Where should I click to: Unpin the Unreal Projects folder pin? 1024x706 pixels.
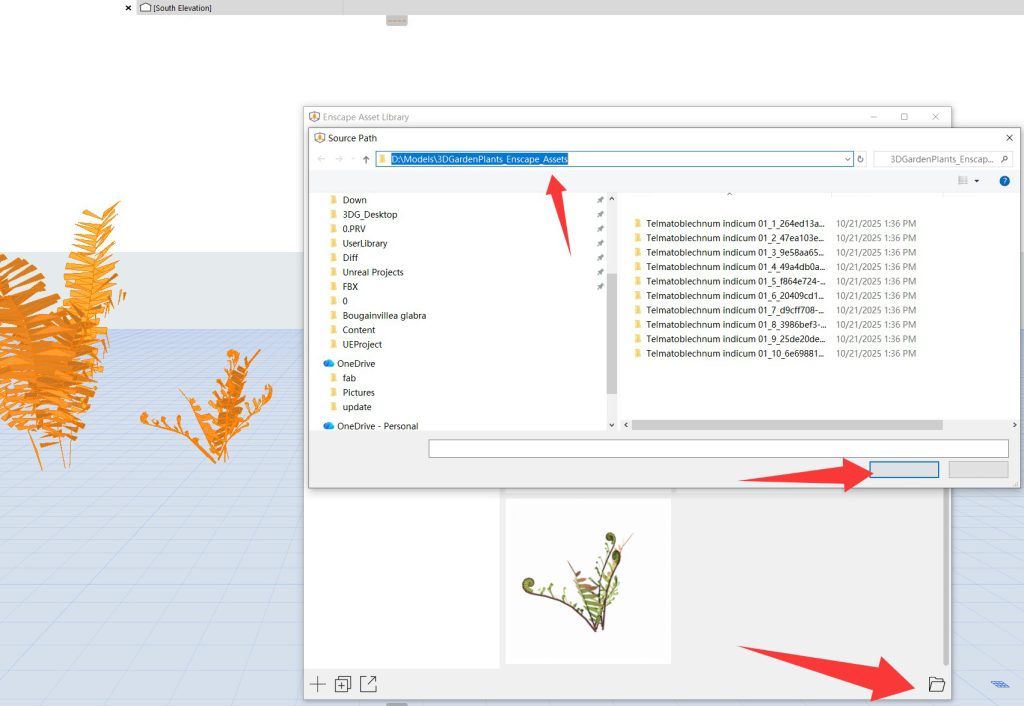tap(599, 272)
